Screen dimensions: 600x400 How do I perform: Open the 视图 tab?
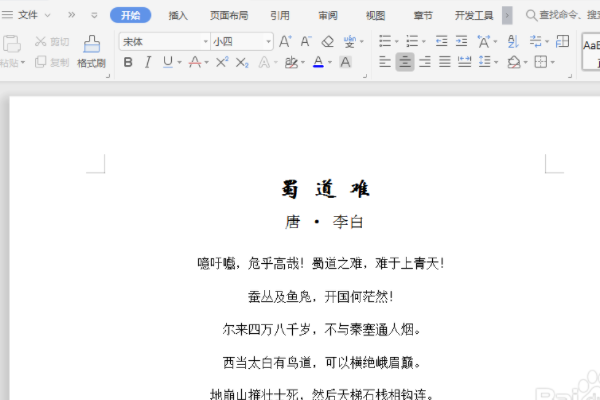(375, 15)
